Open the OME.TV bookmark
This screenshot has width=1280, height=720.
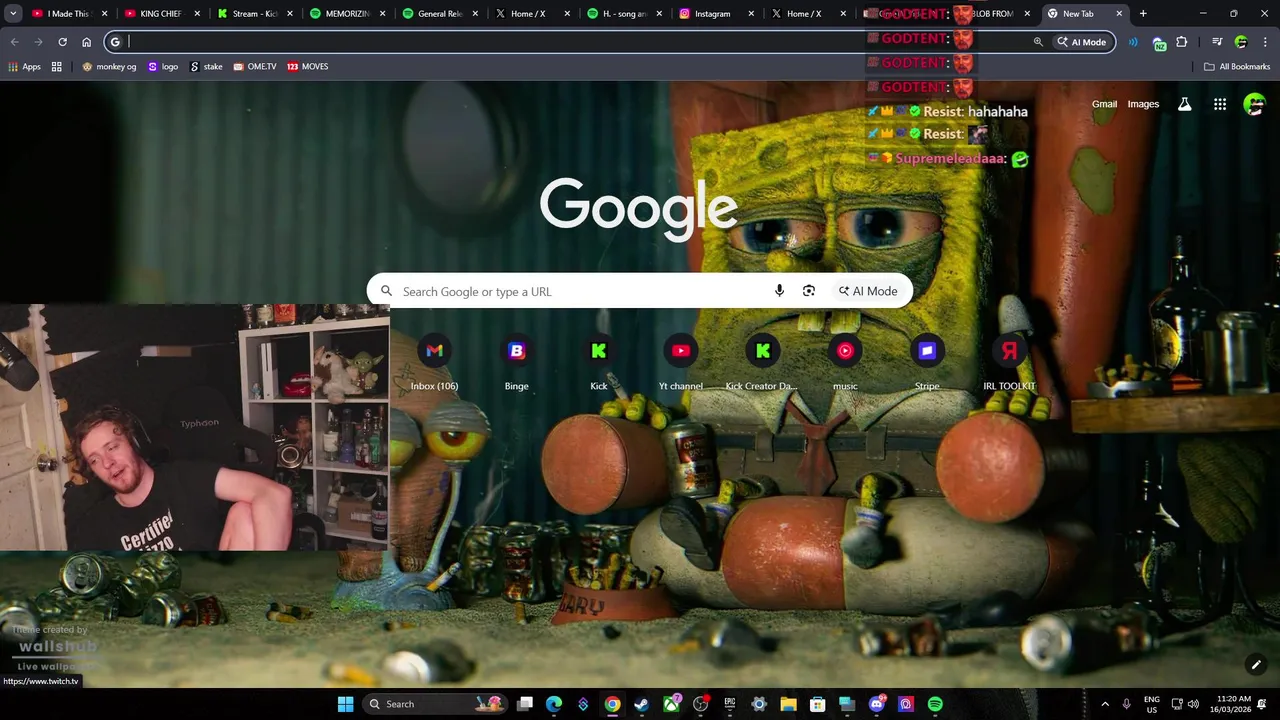[255, 66]
